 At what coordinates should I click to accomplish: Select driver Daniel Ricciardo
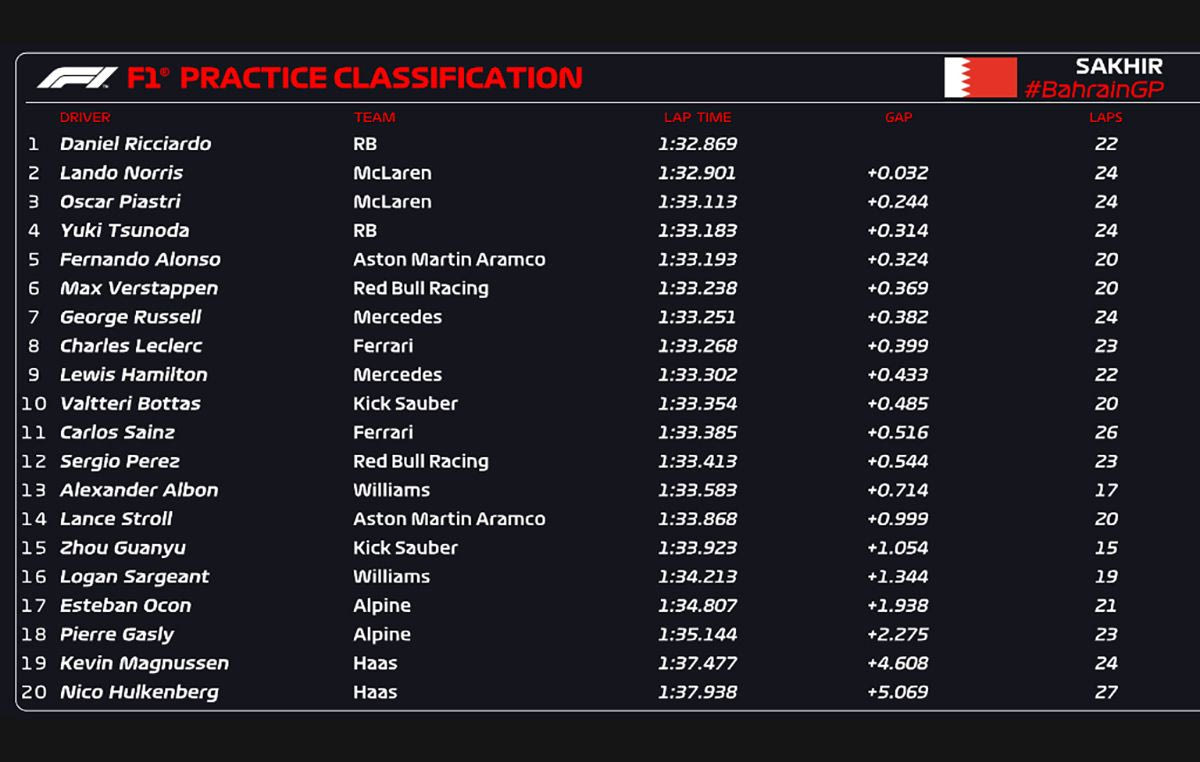pos(135,144)
